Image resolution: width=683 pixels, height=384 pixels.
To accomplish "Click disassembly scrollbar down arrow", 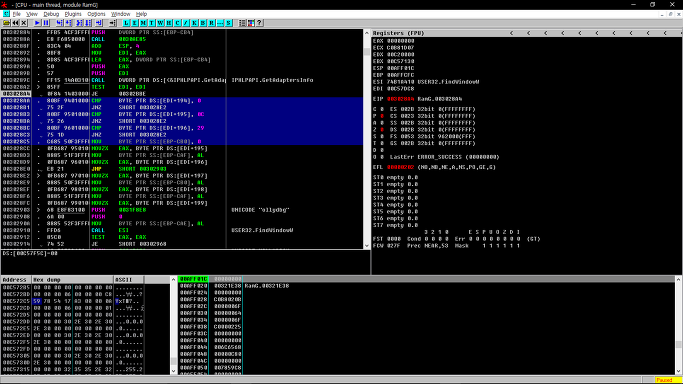I will coord(366,246).
